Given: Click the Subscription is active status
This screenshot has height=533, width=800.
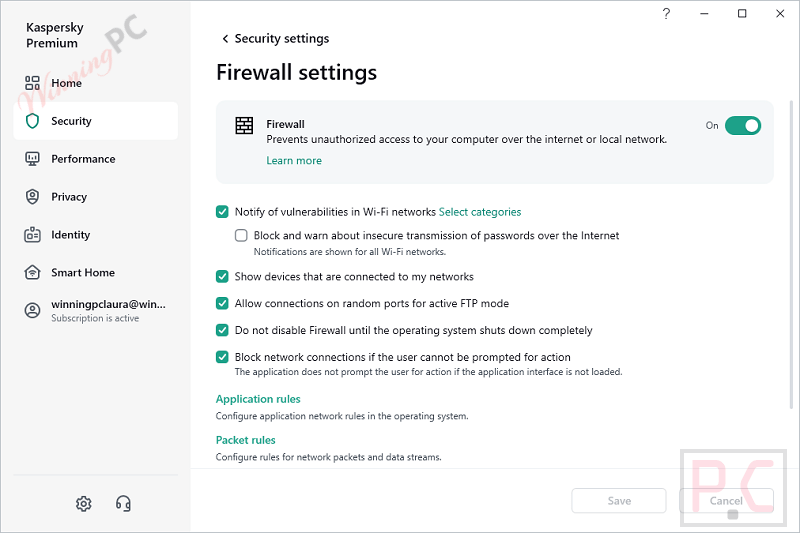Looking at the screenshot, I should point(95,318).
